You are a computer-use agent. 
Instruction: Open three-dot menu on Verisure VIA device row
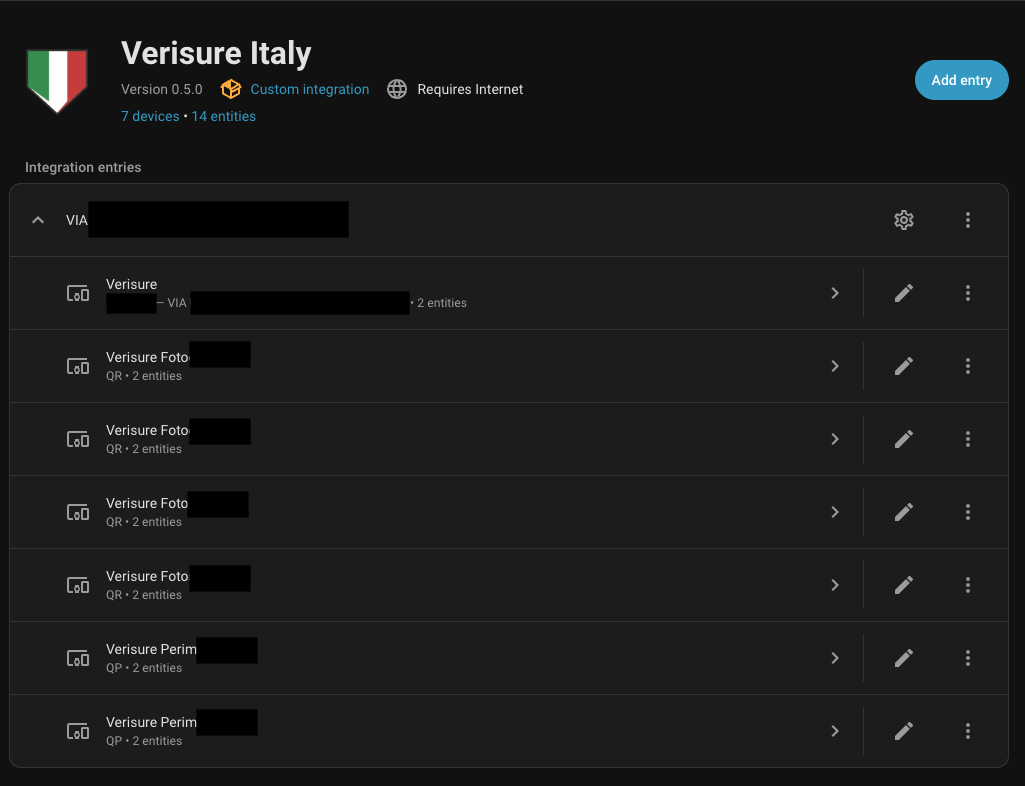[x=967, y=293]
